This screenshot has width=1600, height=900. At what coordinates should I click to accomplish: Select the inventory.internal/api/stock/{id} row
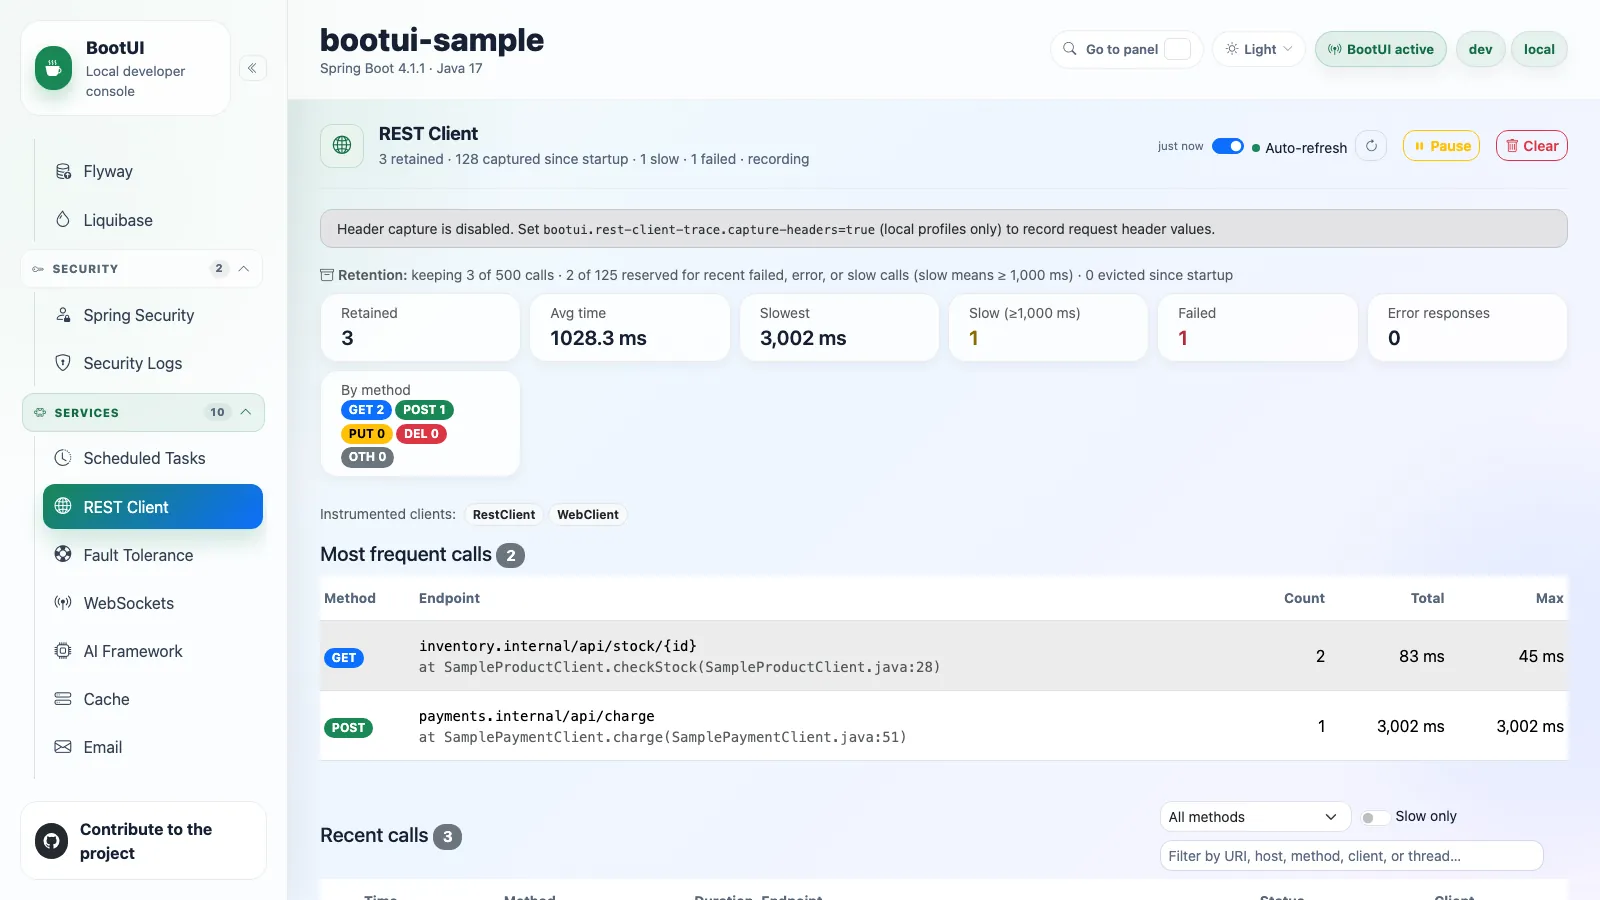click(x=943, y=656)
